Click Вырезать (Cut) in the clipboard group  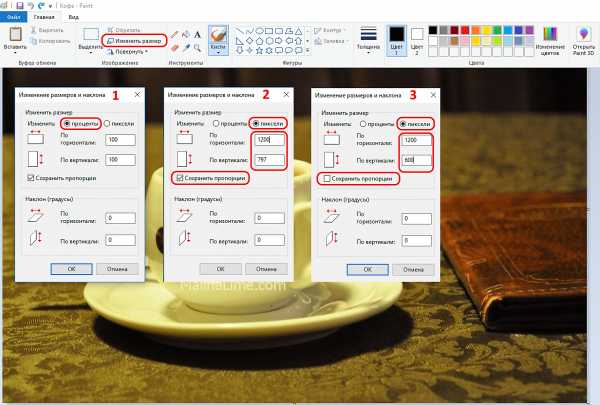point(47,30)
